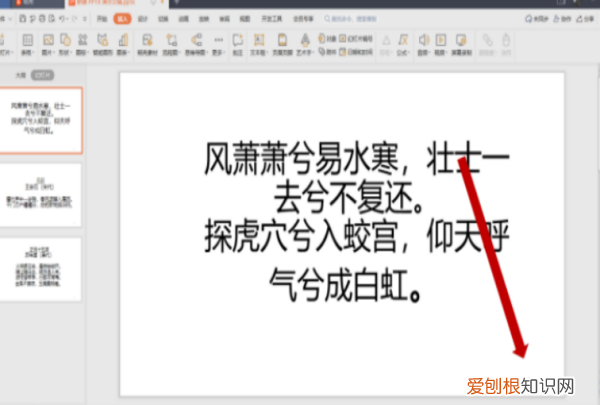Viewport: 600px width, 405px height.
Task: Expand the quick access toolbar customize arrow
Action: point(85,18)
